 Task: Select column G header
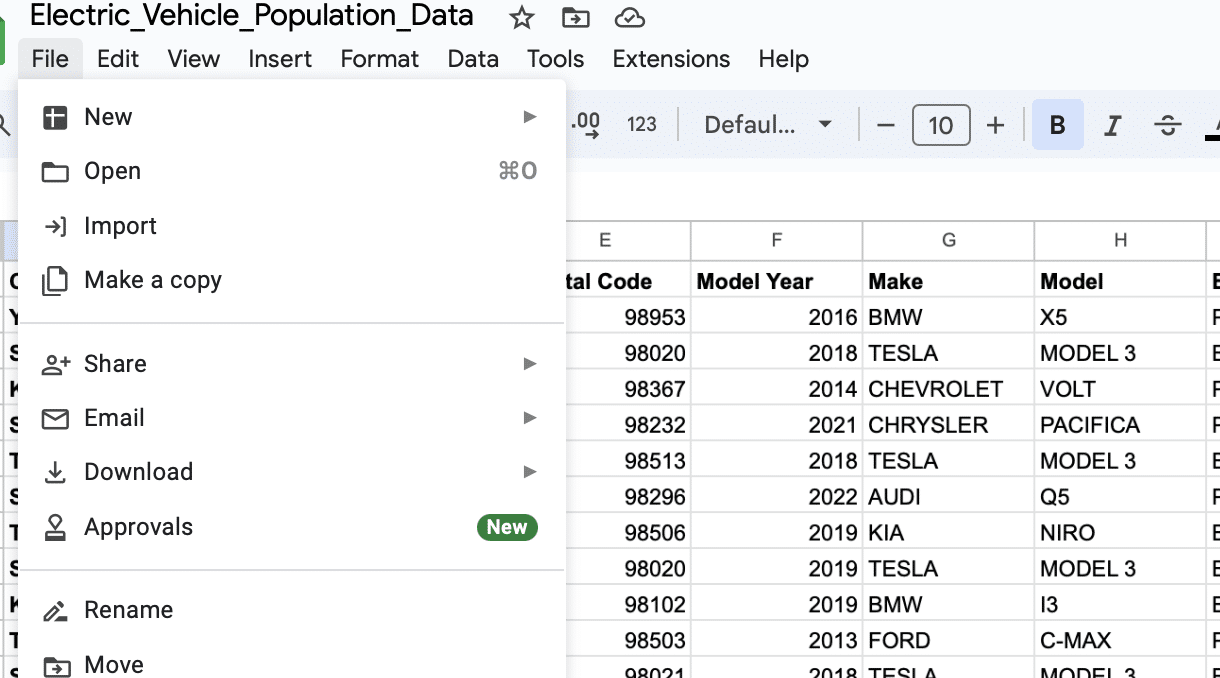pyautogui.click(x=948, y=240)
